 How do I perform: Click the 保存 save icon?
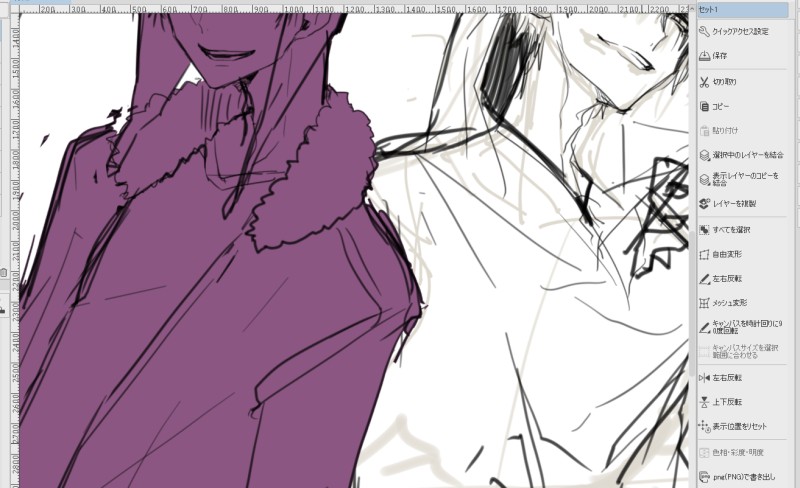pyautogui.click(x=704, y=56)
